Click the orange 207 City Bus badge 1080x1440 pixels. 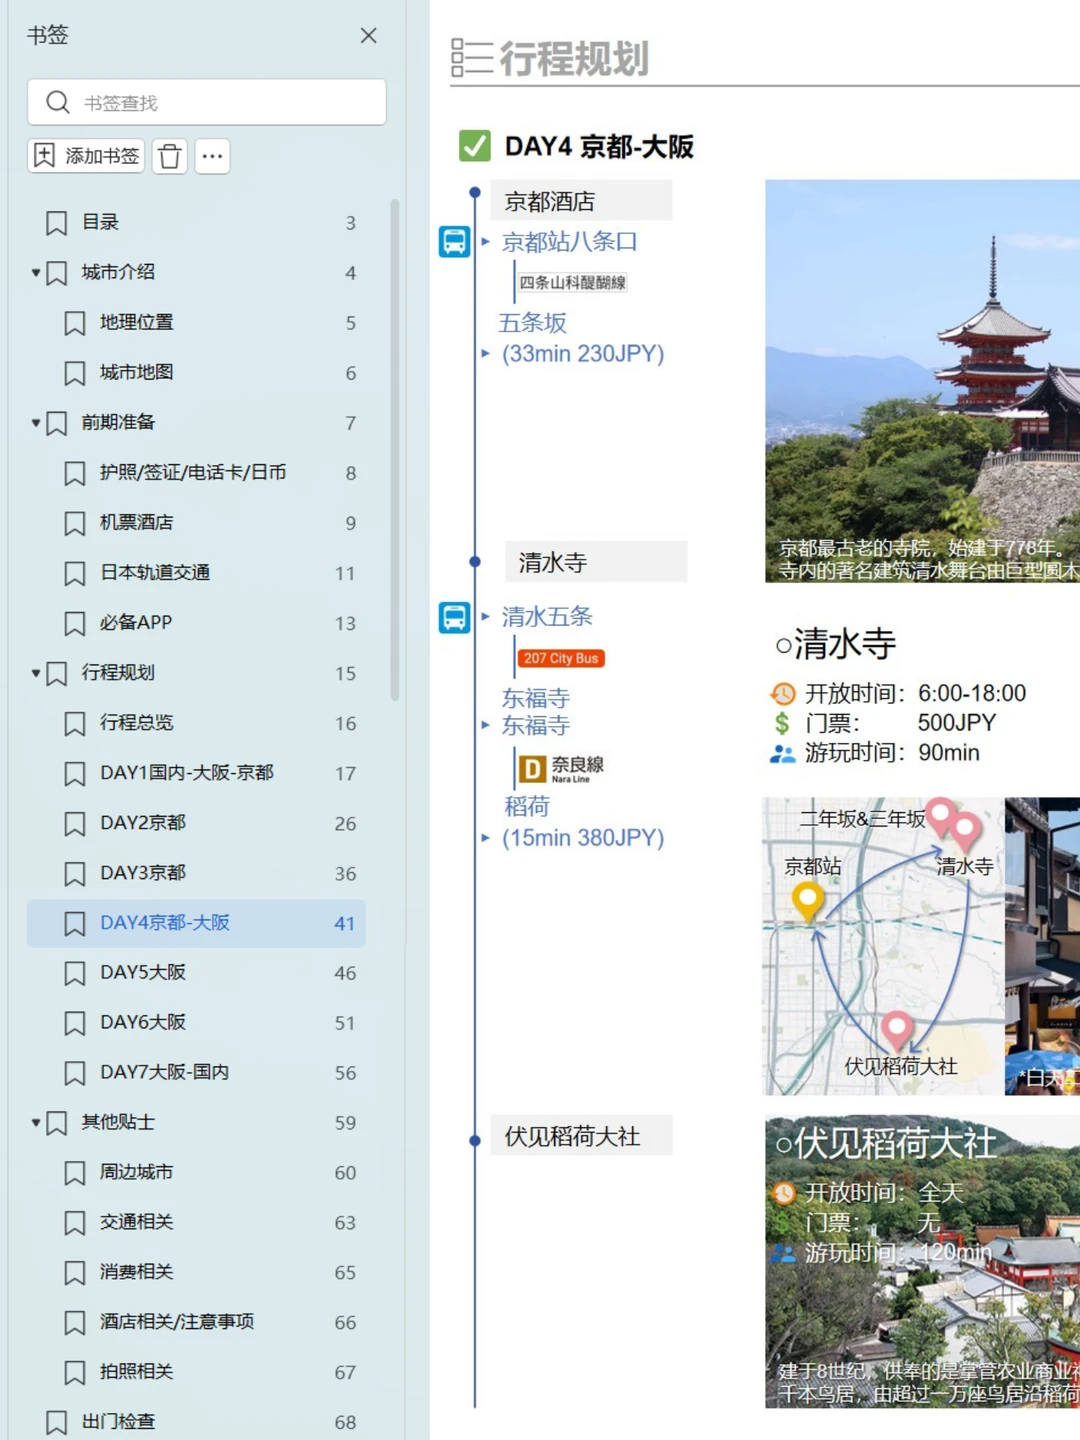coord(560,658)
